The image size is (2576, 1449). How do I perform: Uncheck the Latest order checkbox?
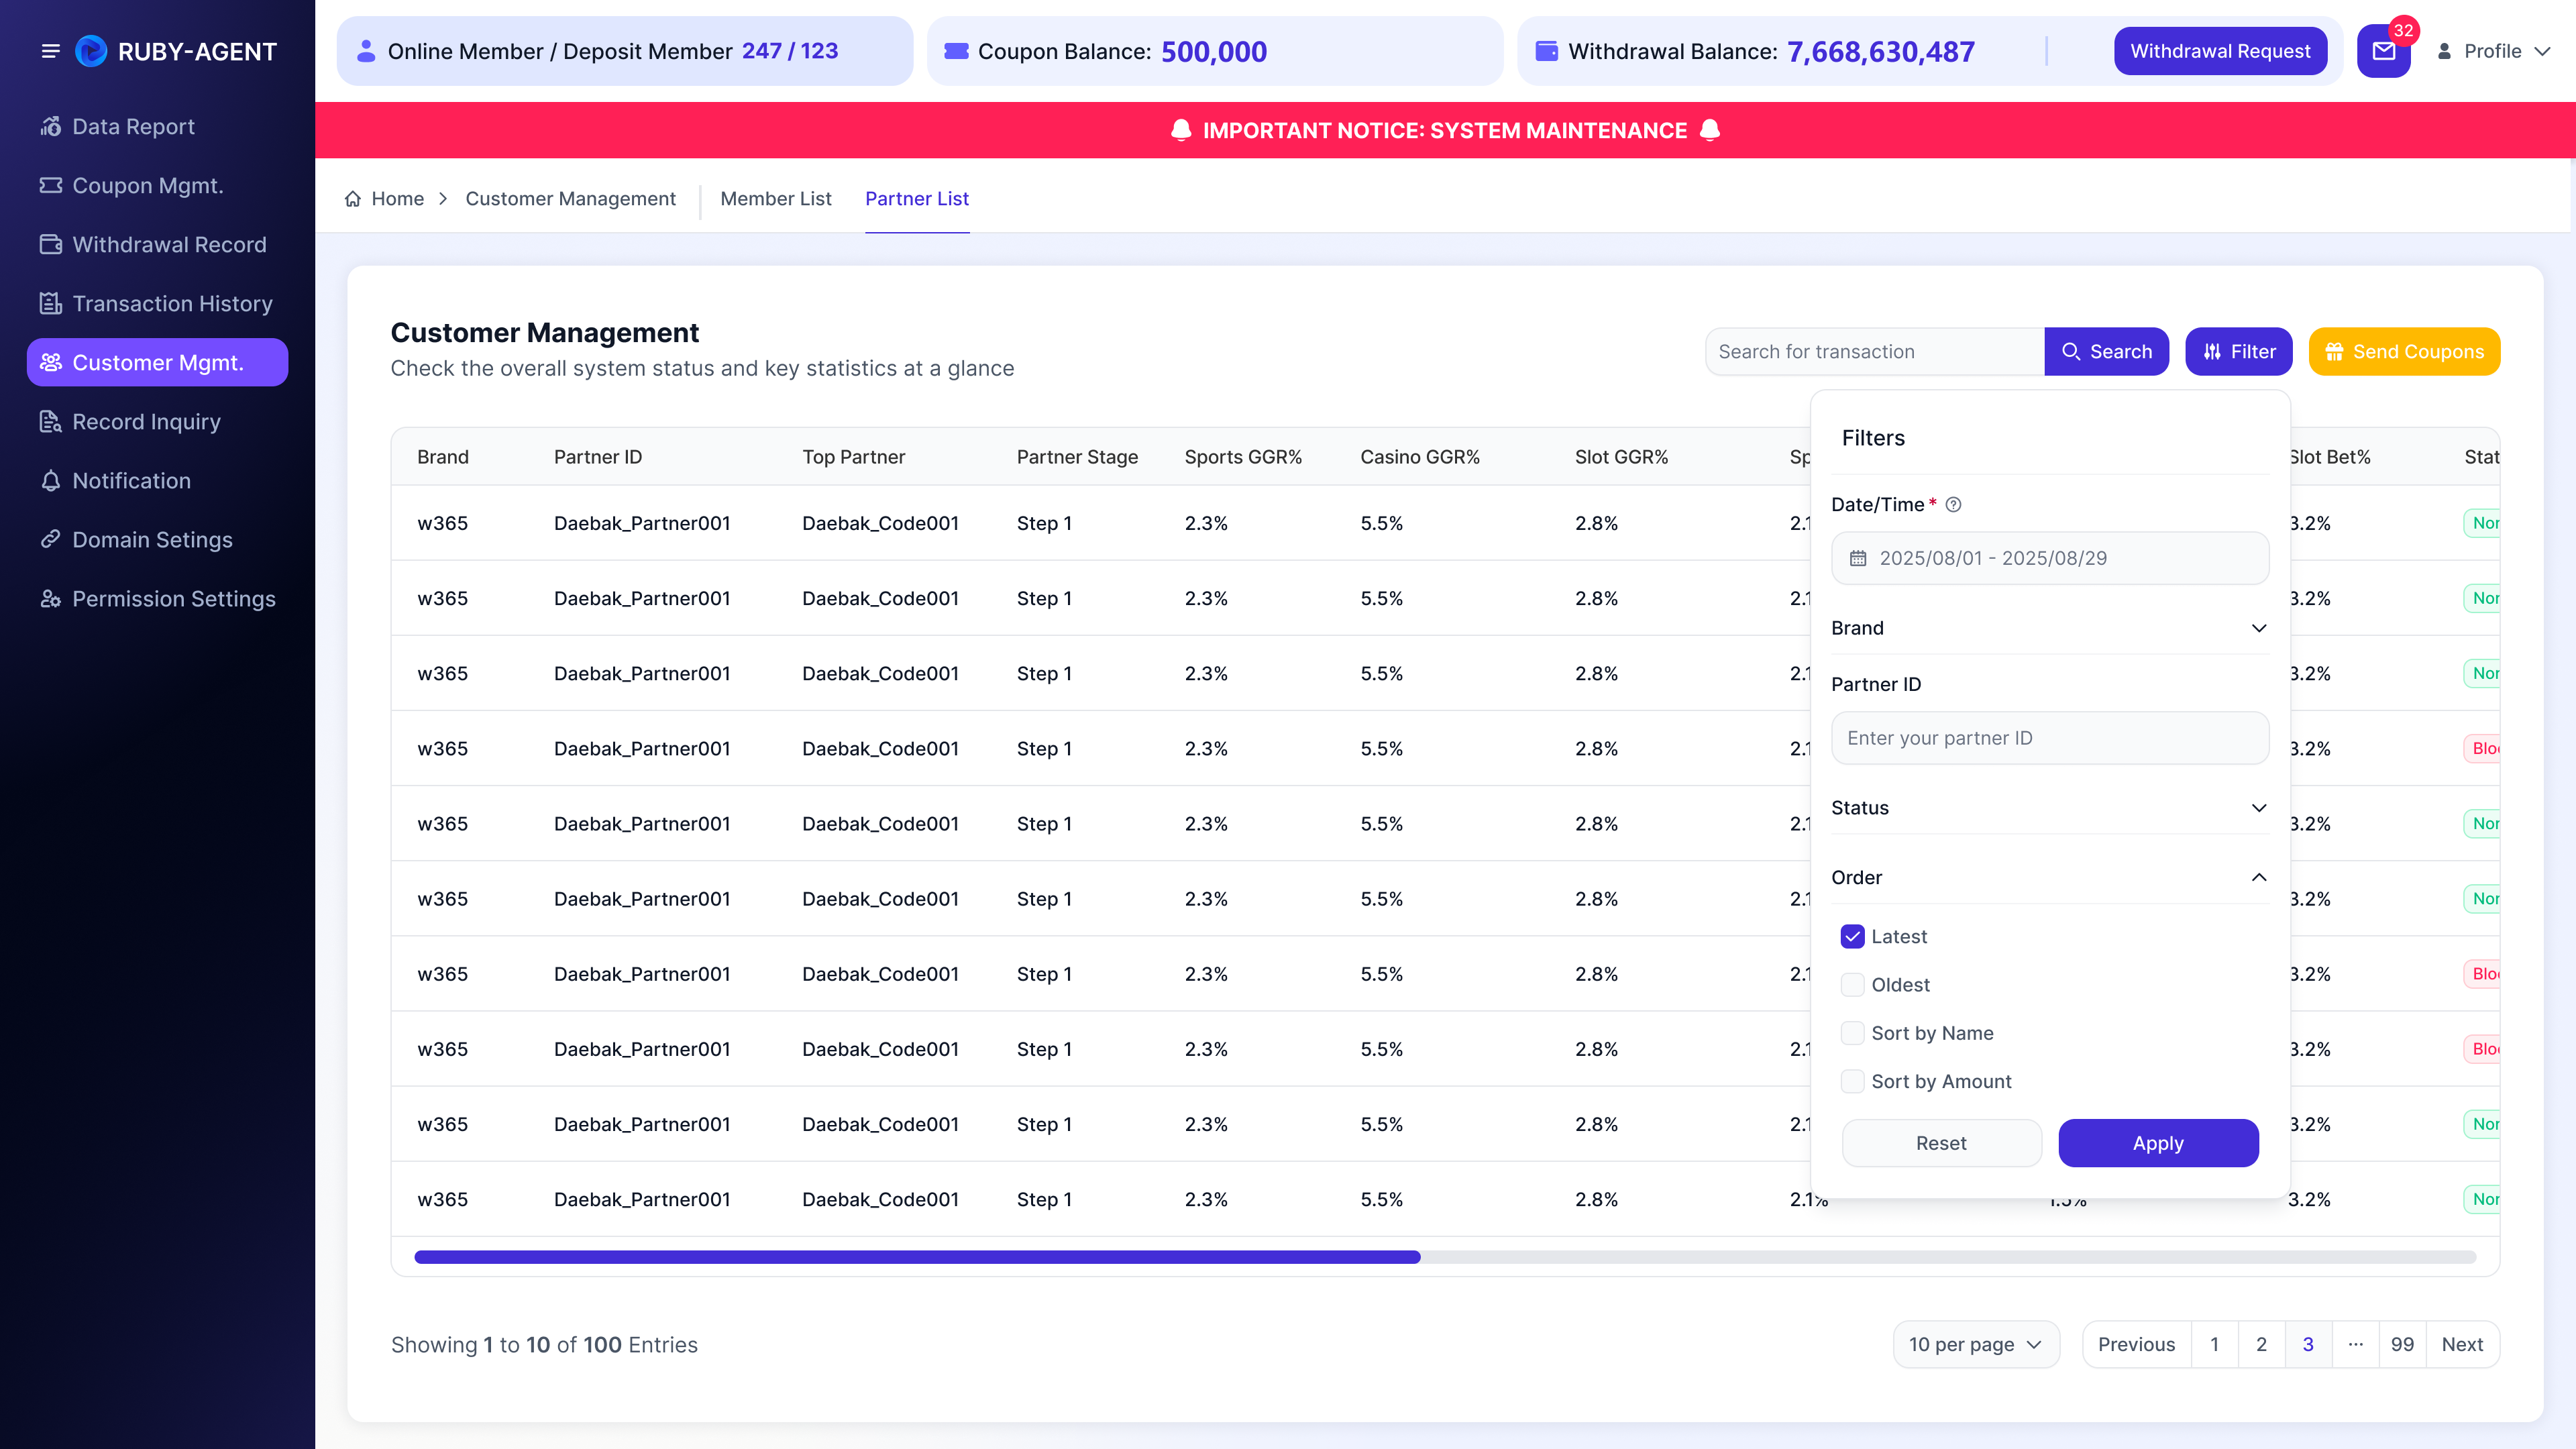click(1852, 937)
